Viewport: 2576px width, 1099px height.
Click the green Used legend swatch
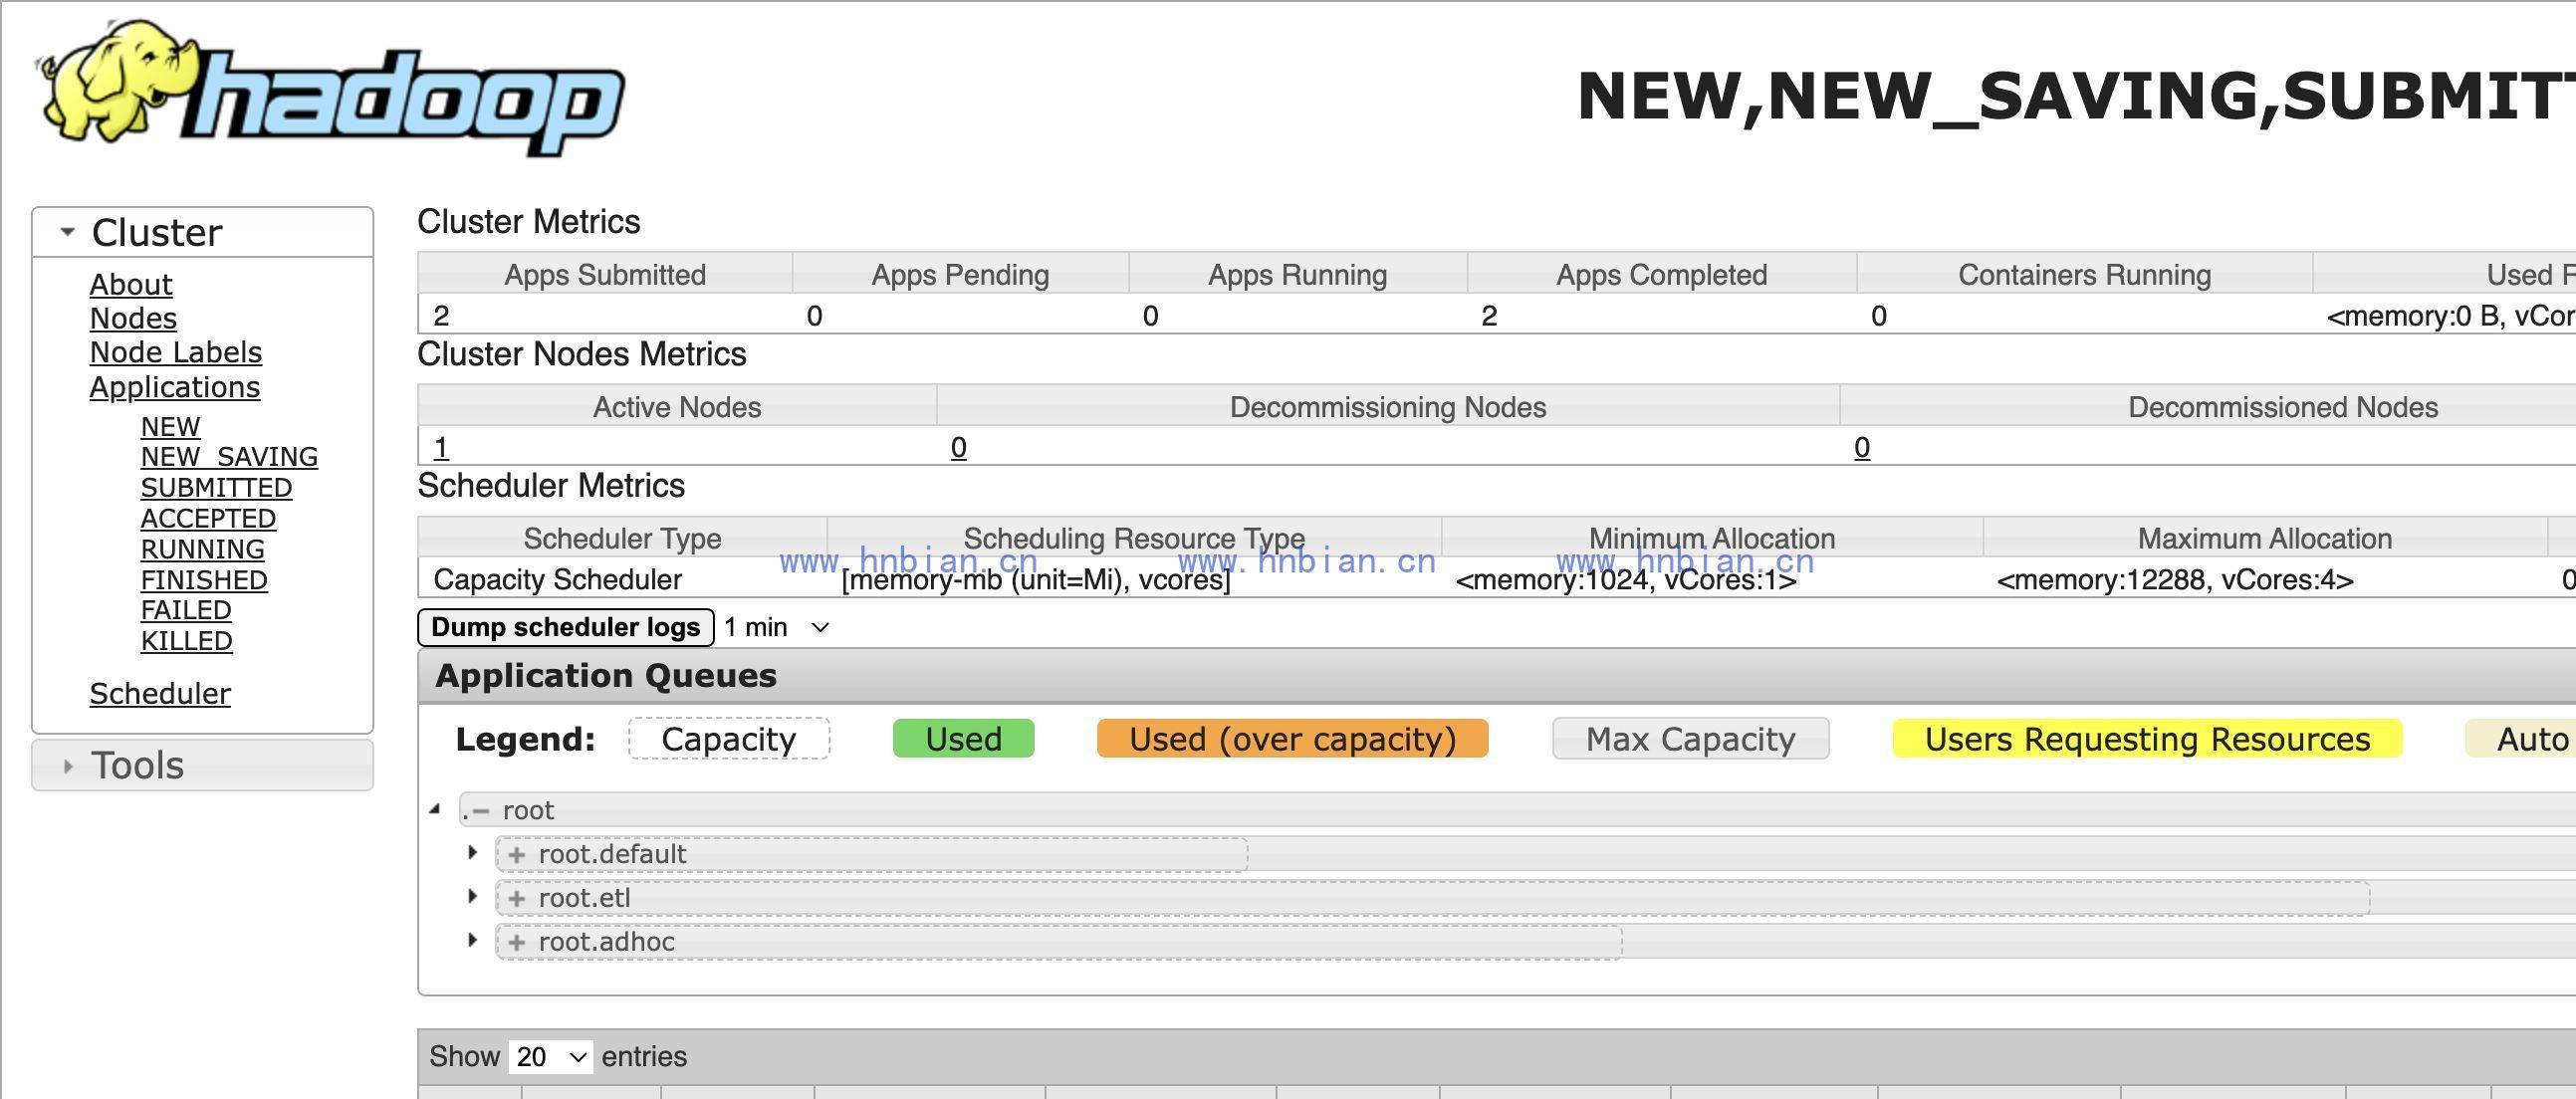[963, 739]
